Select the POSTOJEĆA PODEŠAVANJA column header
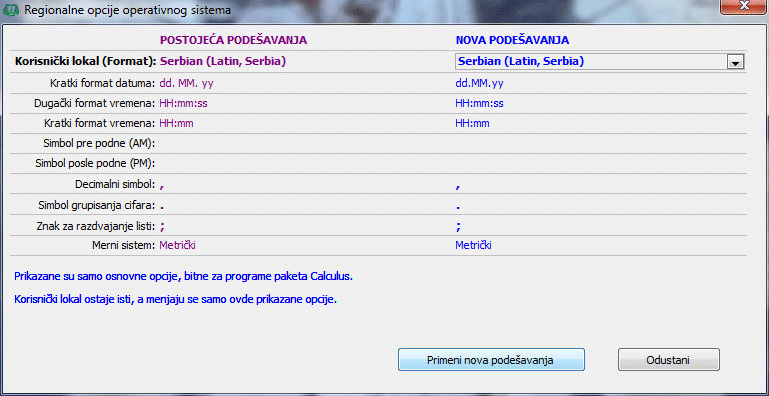This screenshot has height=396, width=769. pos(234,40)
